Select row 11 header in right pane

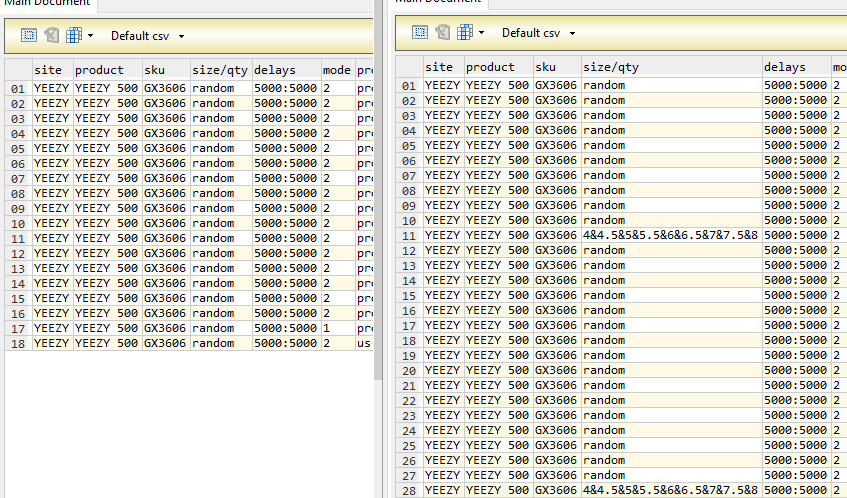[x=409, y=235]
